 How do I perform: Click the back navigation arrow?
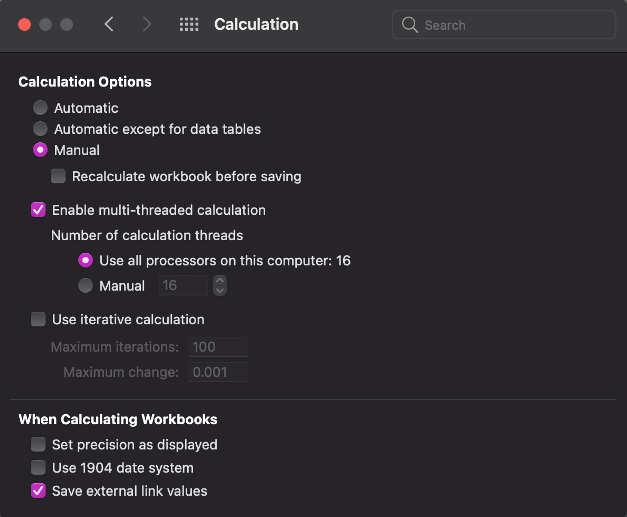[109, 25]
